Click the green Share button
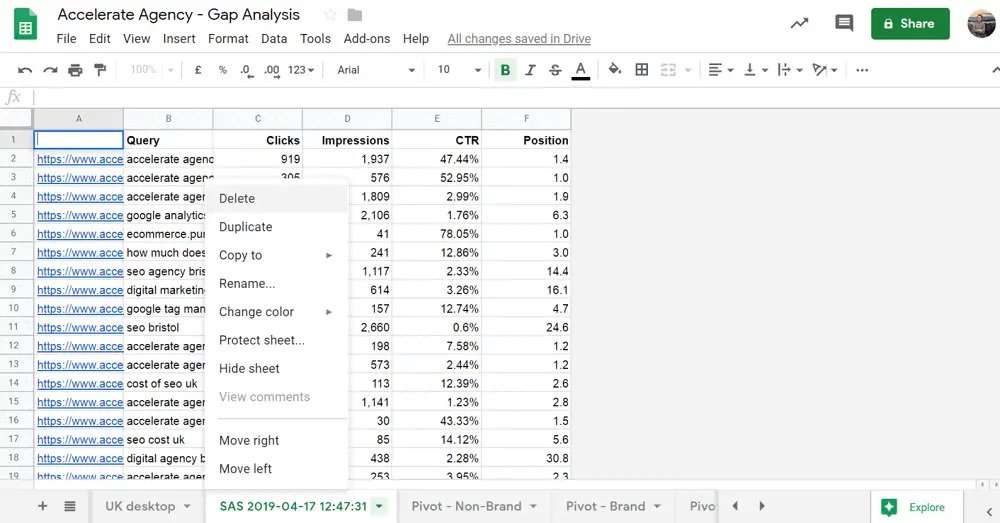Viewport: 1000px width, 523px height. coord(910,24)
